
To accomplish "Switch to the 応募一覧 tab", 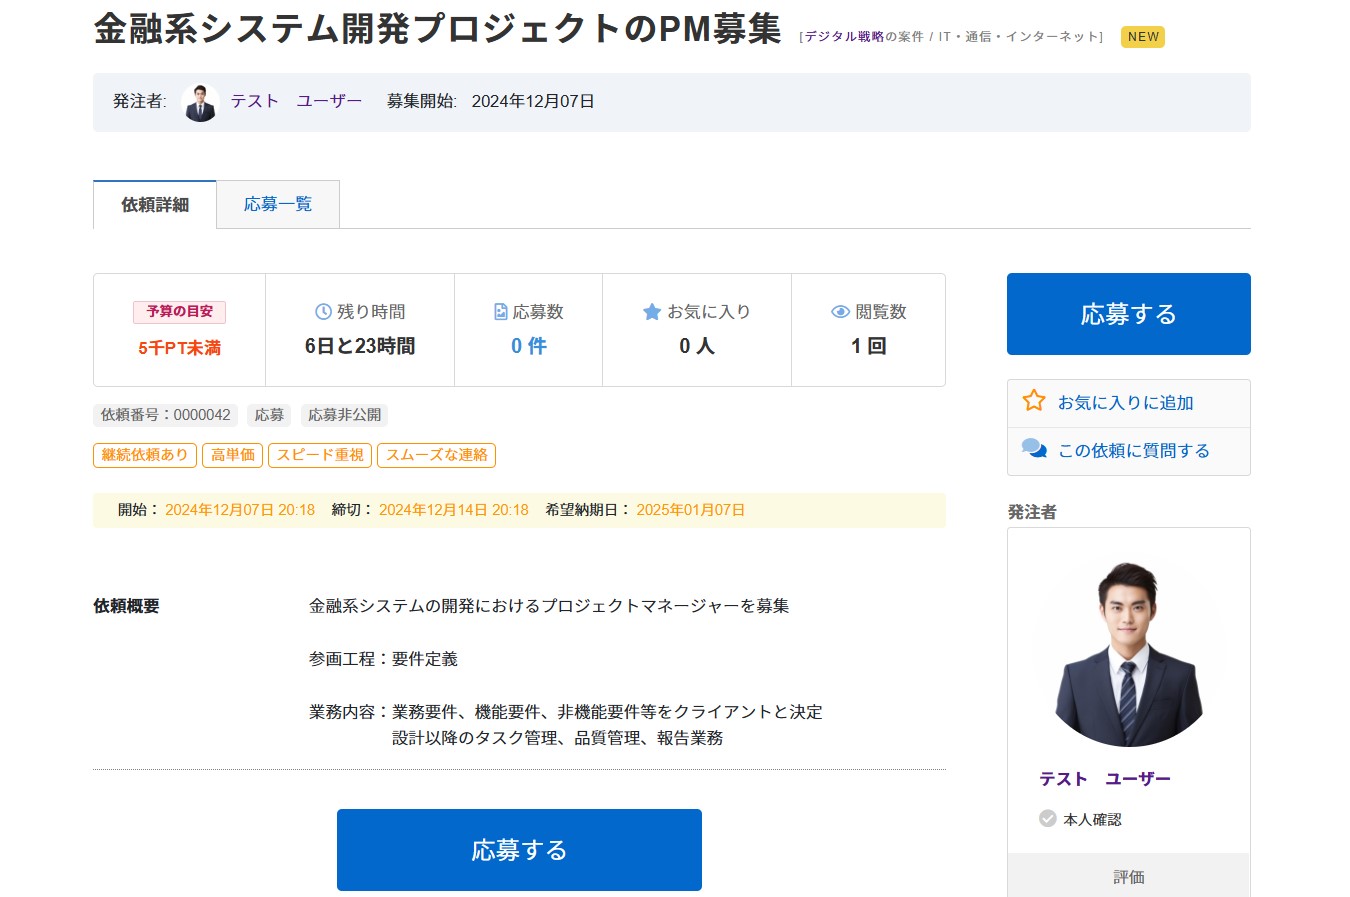I will pos(278,204).
